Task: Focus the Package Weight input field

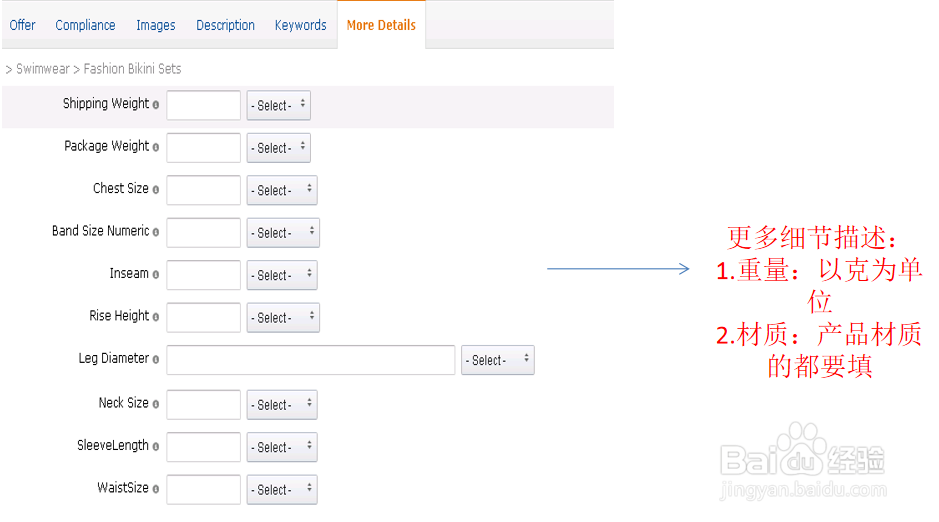Action: coord(203,148)
